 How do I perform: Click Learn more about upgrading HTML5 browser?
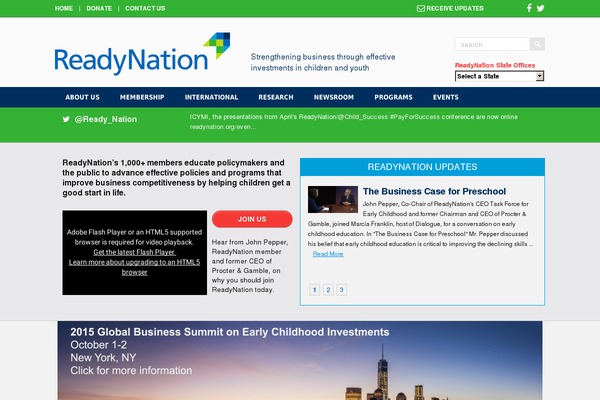pos(134,267)
